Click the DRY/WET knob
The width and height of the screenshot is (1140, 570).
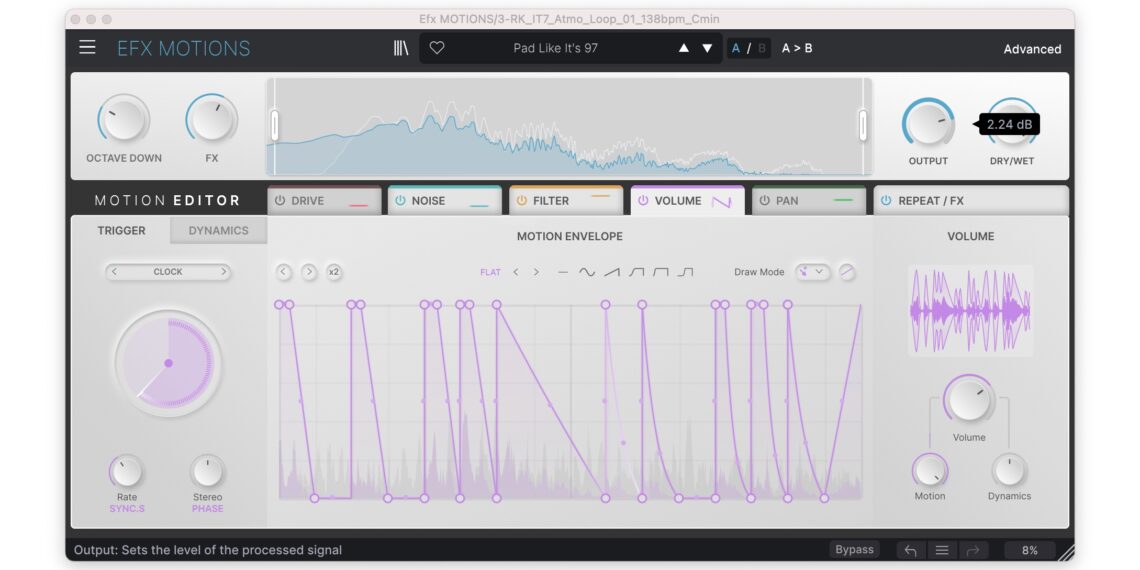(x=1011, y=123)
